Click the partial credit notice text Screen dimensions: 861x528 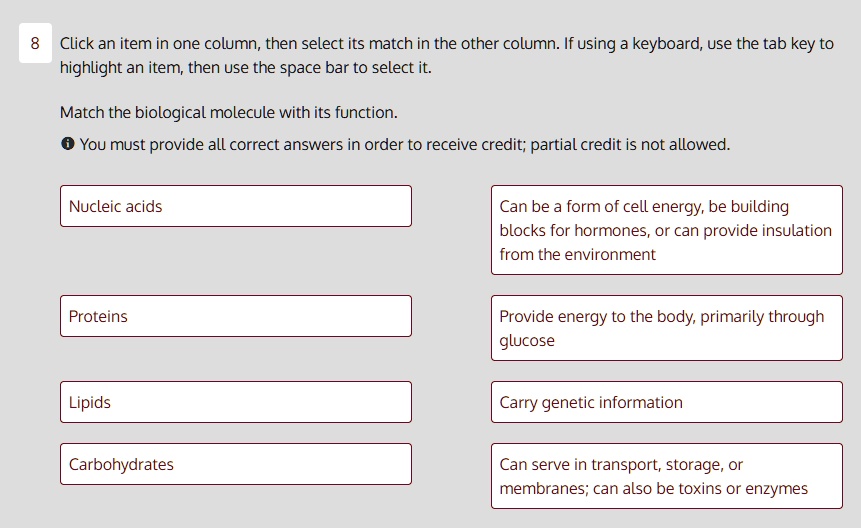(x=405, y=145)
